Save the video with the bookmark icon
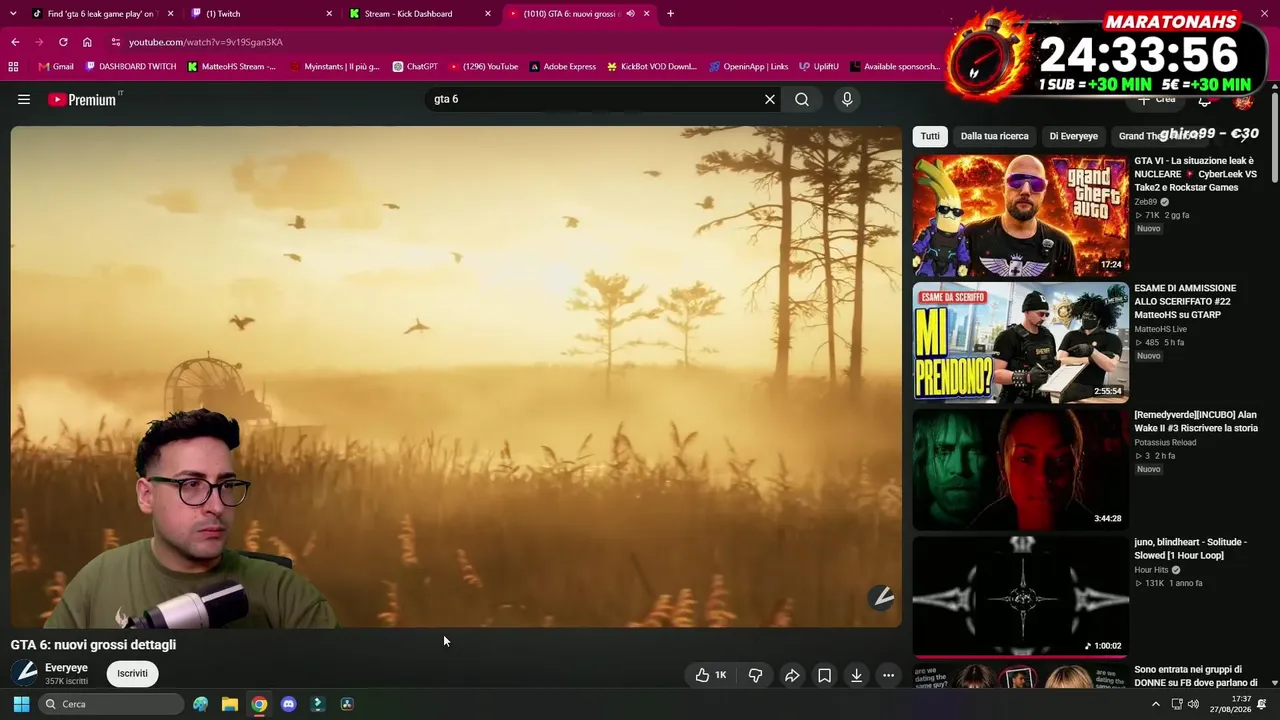This screenshot has width=1280, height=720. click(x=824, y=675)
